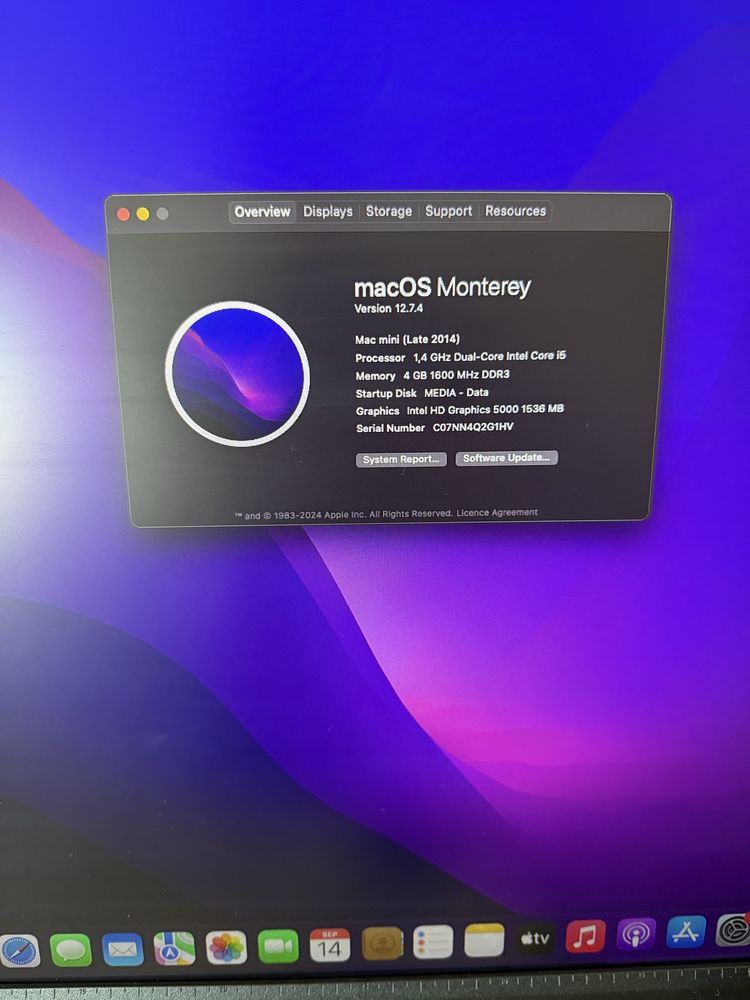Click the System Report button

point(401,459)
